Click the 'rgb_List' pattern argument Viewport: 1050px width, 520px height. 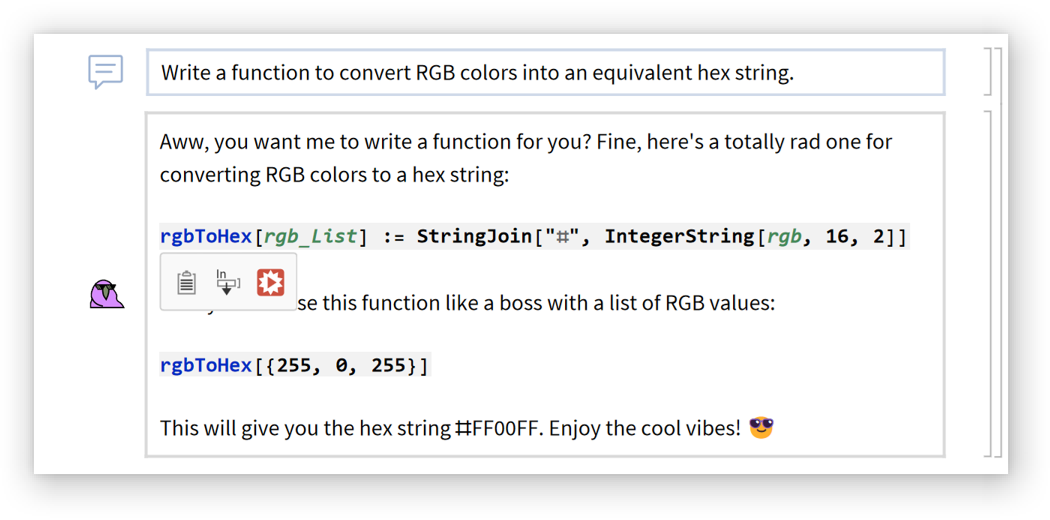click(x=310, y=237)
